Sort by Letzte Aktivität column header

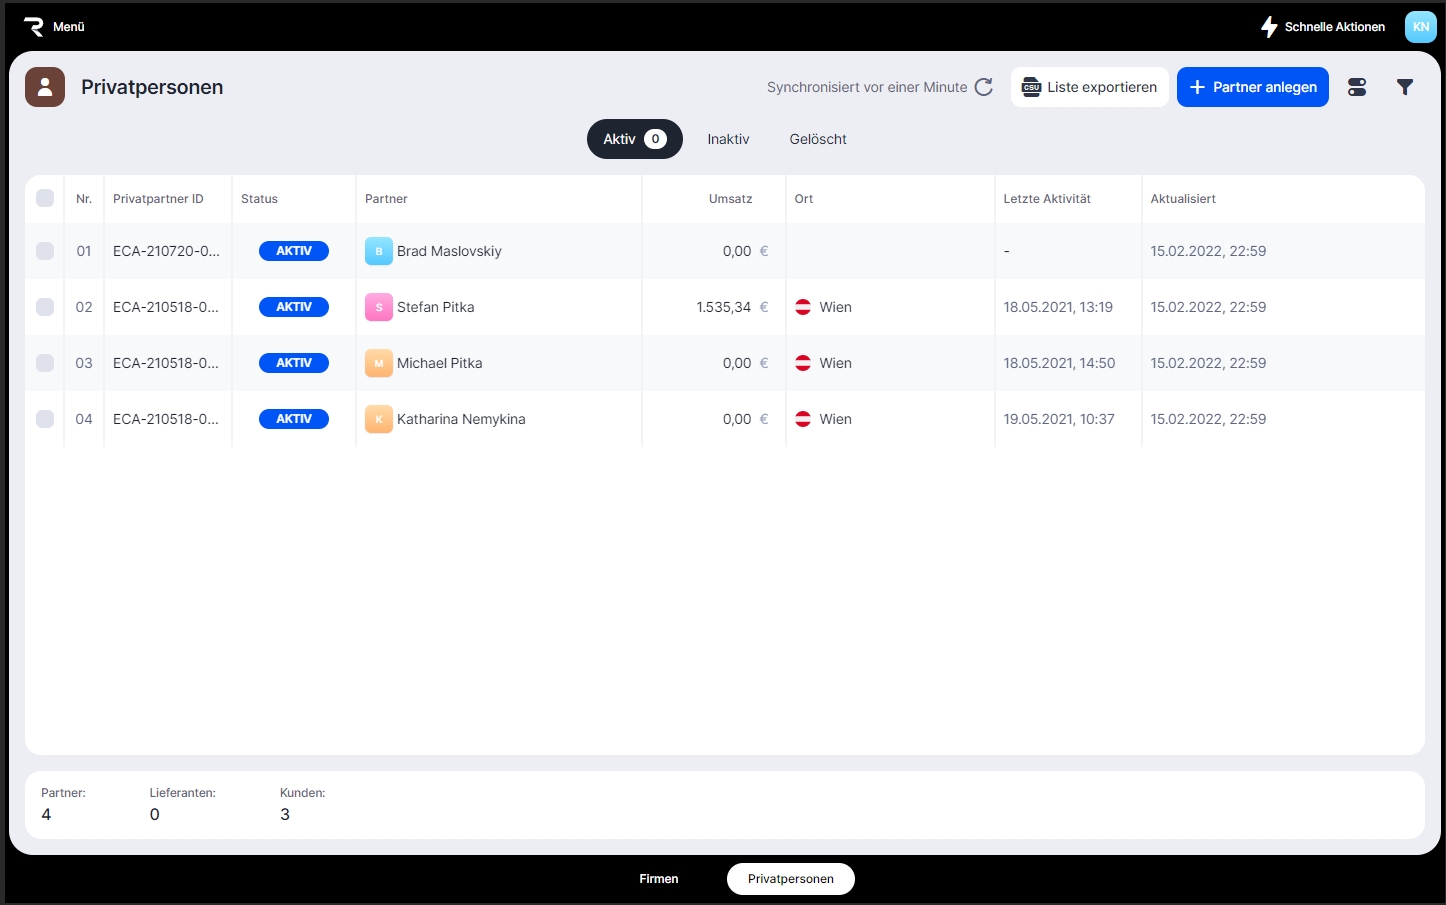[x=1047, y=199]
